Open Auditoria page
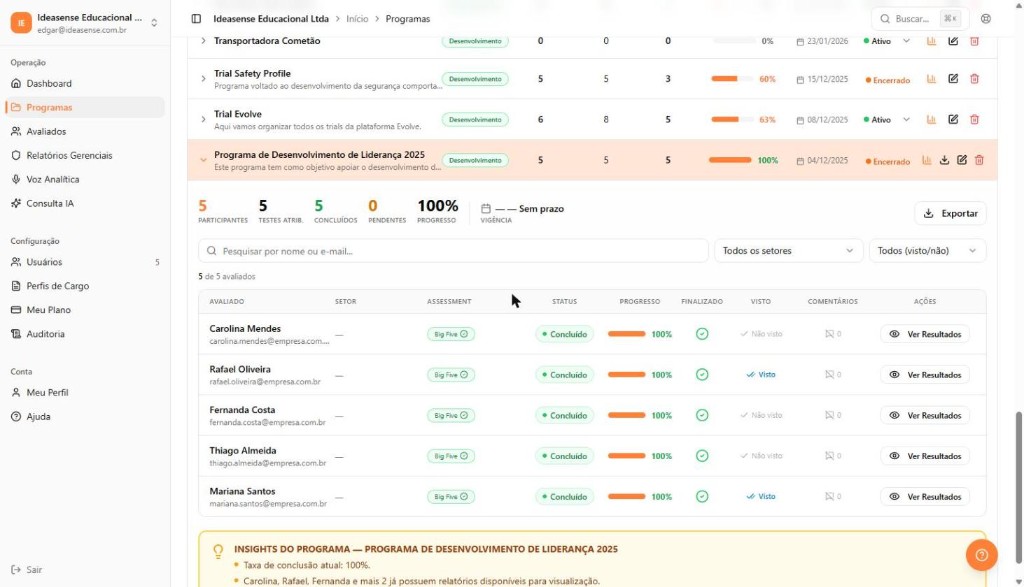Viewport: 1024px width, 587px height. coord(85,334)
